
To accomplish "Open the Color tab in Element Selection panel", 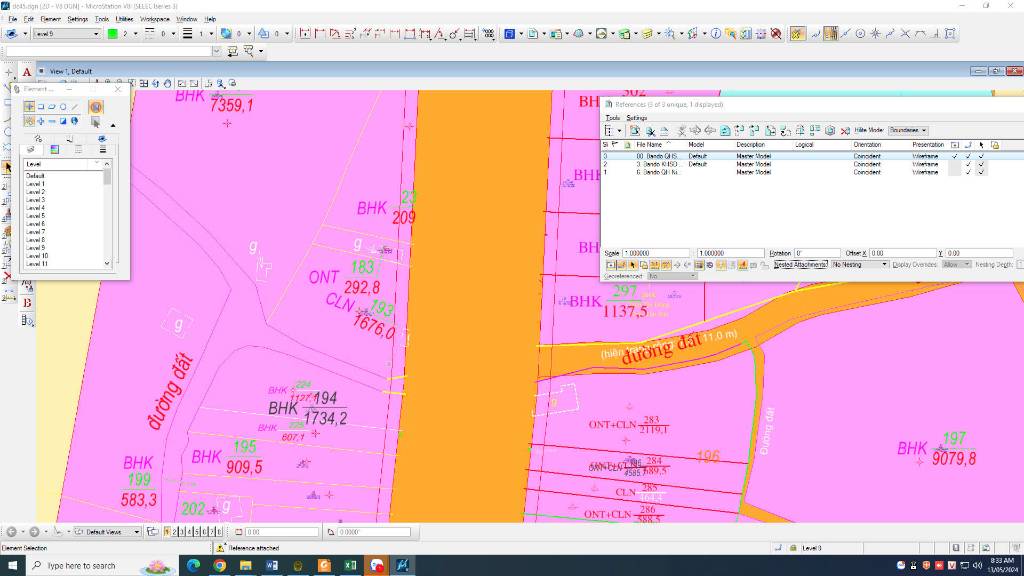I will [x=55, y=149].
